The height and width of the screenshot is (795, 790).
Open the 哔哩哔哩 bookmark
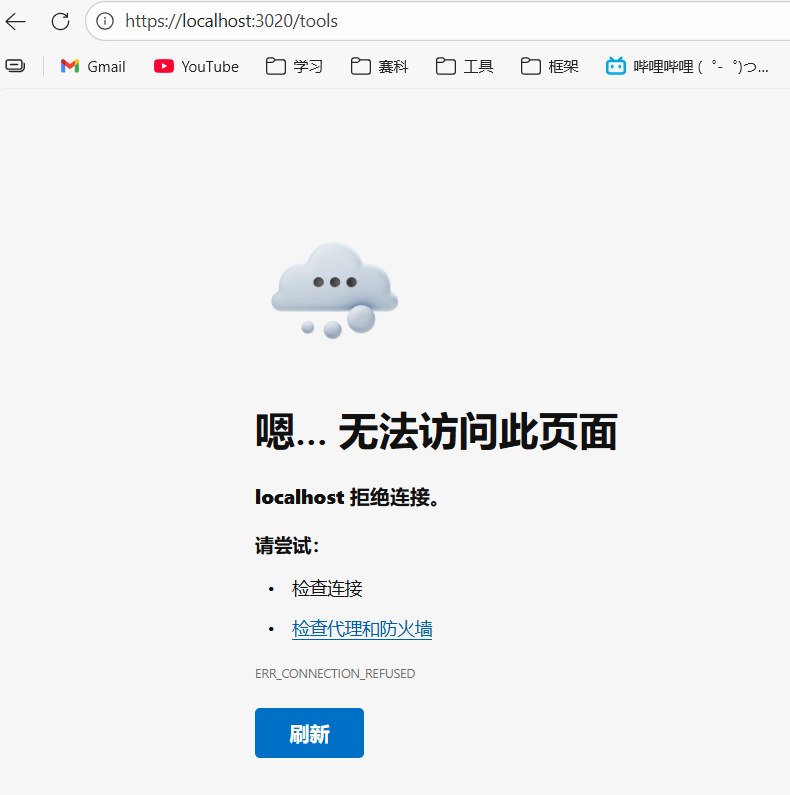pos(687,66)
